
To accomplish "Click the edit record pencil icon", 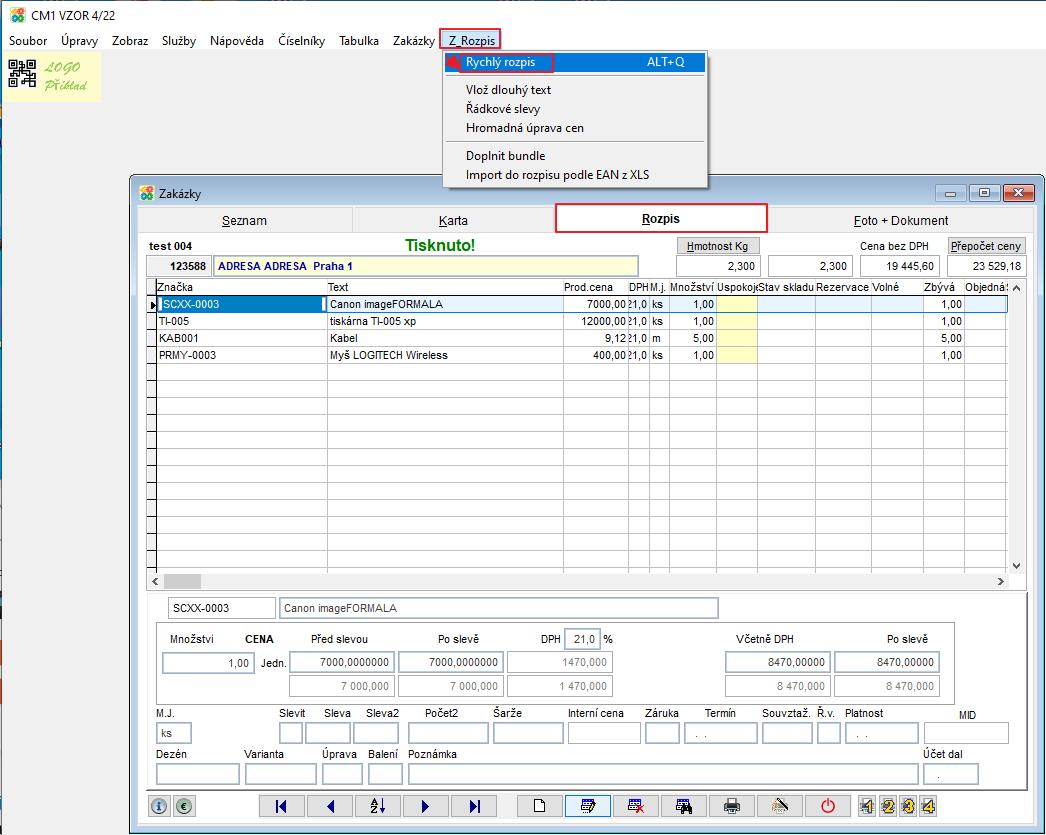I will point(588,806).
